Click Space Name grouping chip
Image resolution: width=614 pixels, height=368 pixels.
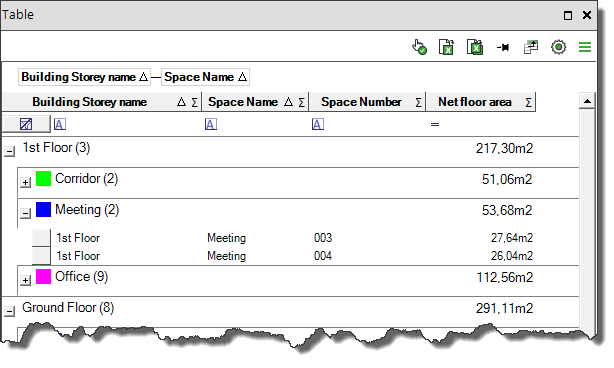point(205,77)
